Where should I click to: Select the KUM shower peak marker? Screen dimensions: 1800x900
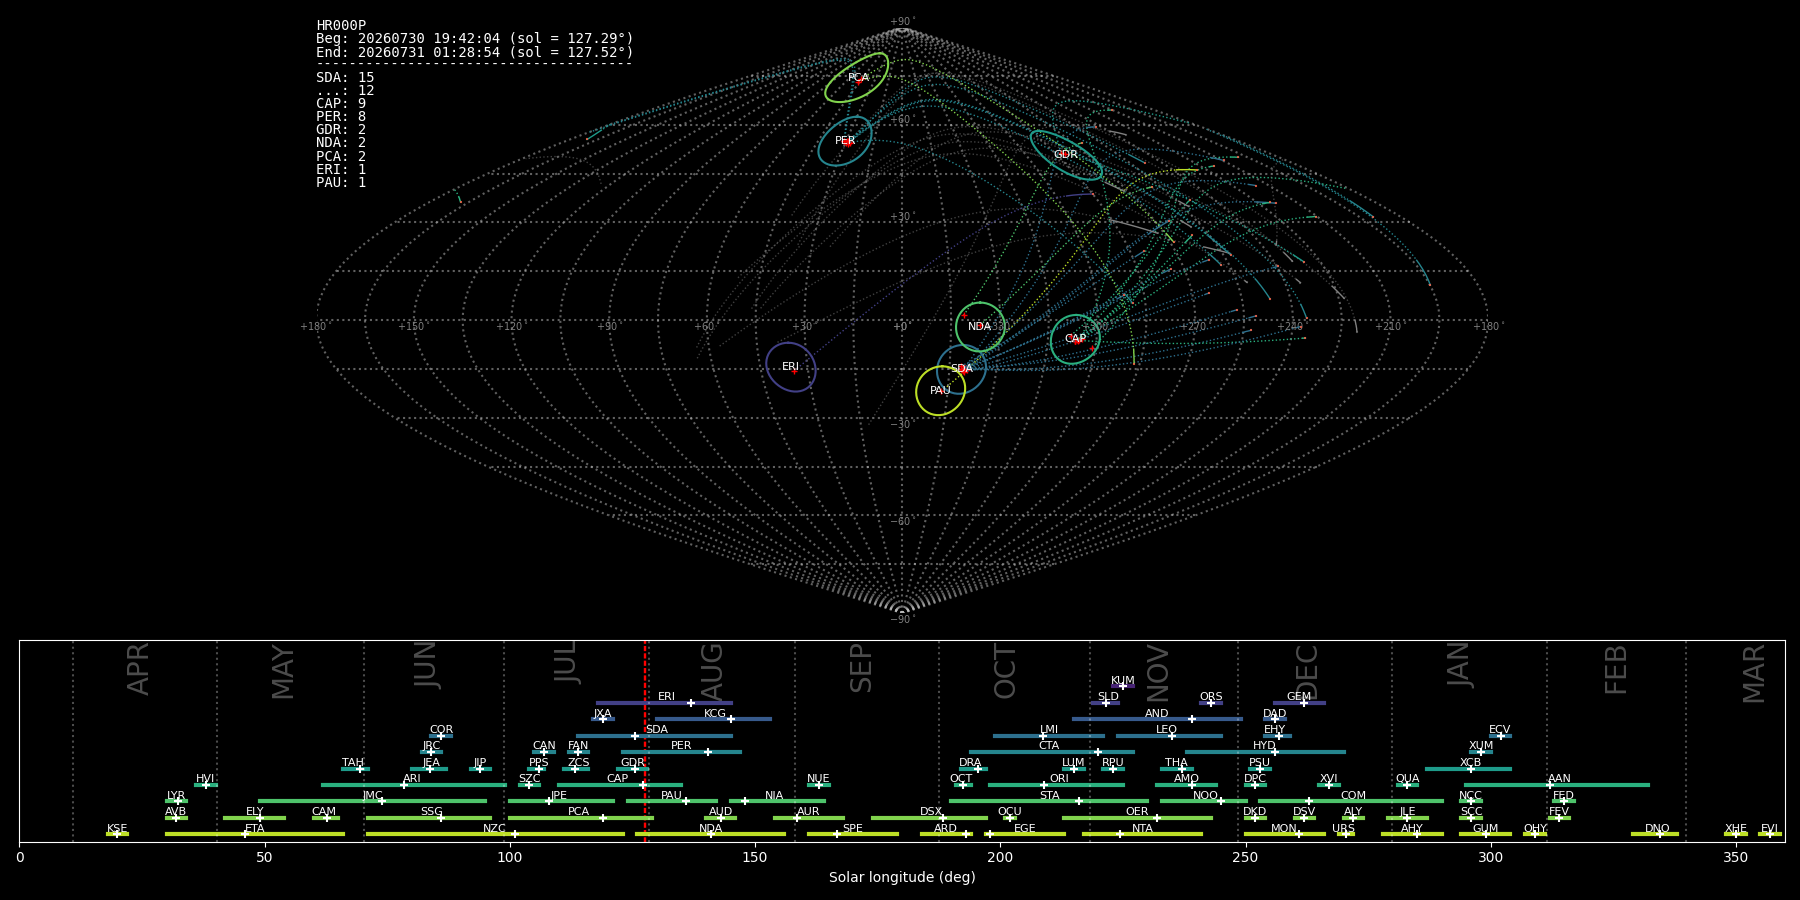click(x=1122, y=686)
